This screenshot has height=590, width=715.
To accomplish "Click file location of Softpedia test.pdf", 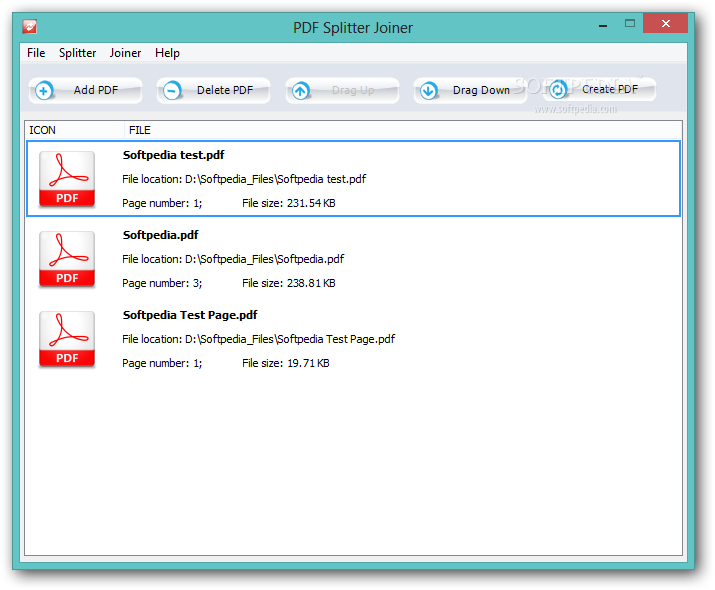I will point(244,179).
